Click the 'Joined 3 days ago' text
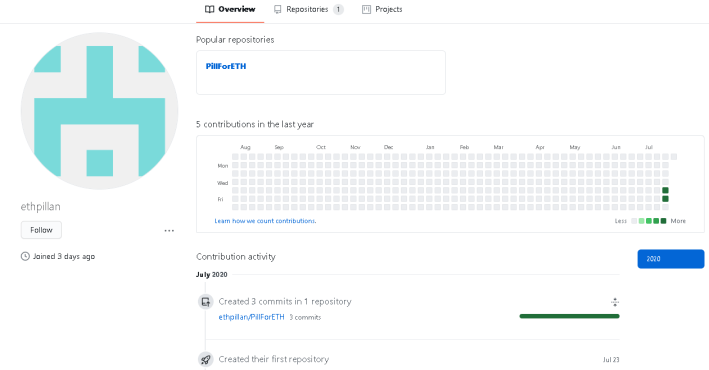Viewport: 709px width, 370px height. point(64,256)
